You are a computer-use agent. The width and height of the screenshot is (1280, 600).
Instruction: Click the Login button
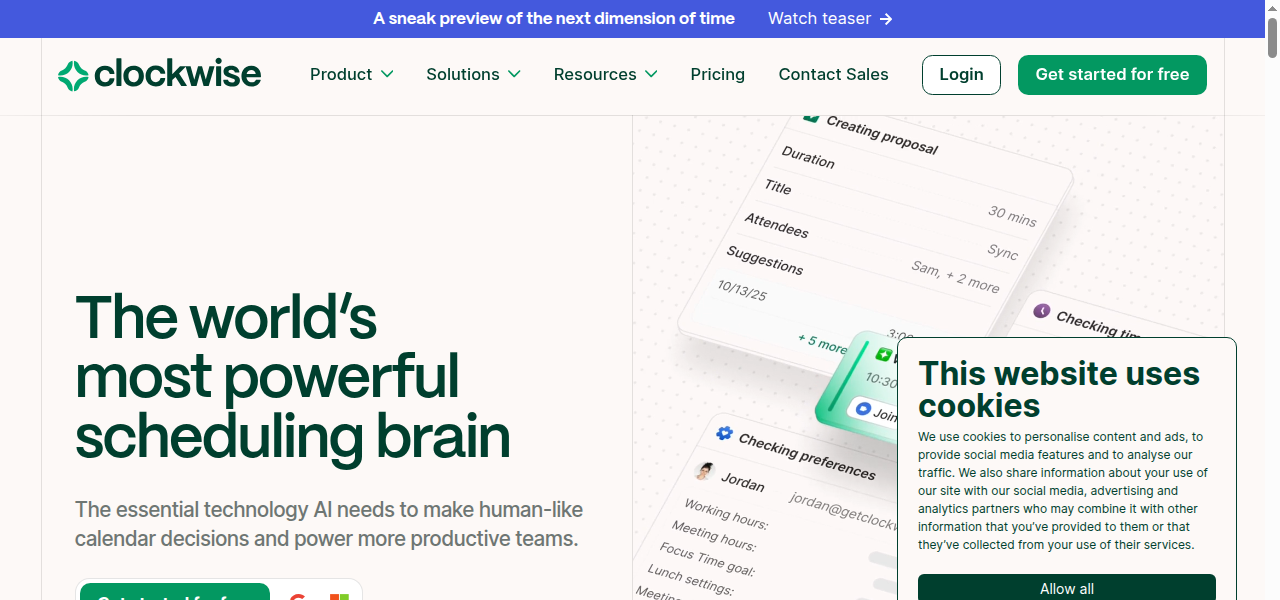tap(961, 75)
